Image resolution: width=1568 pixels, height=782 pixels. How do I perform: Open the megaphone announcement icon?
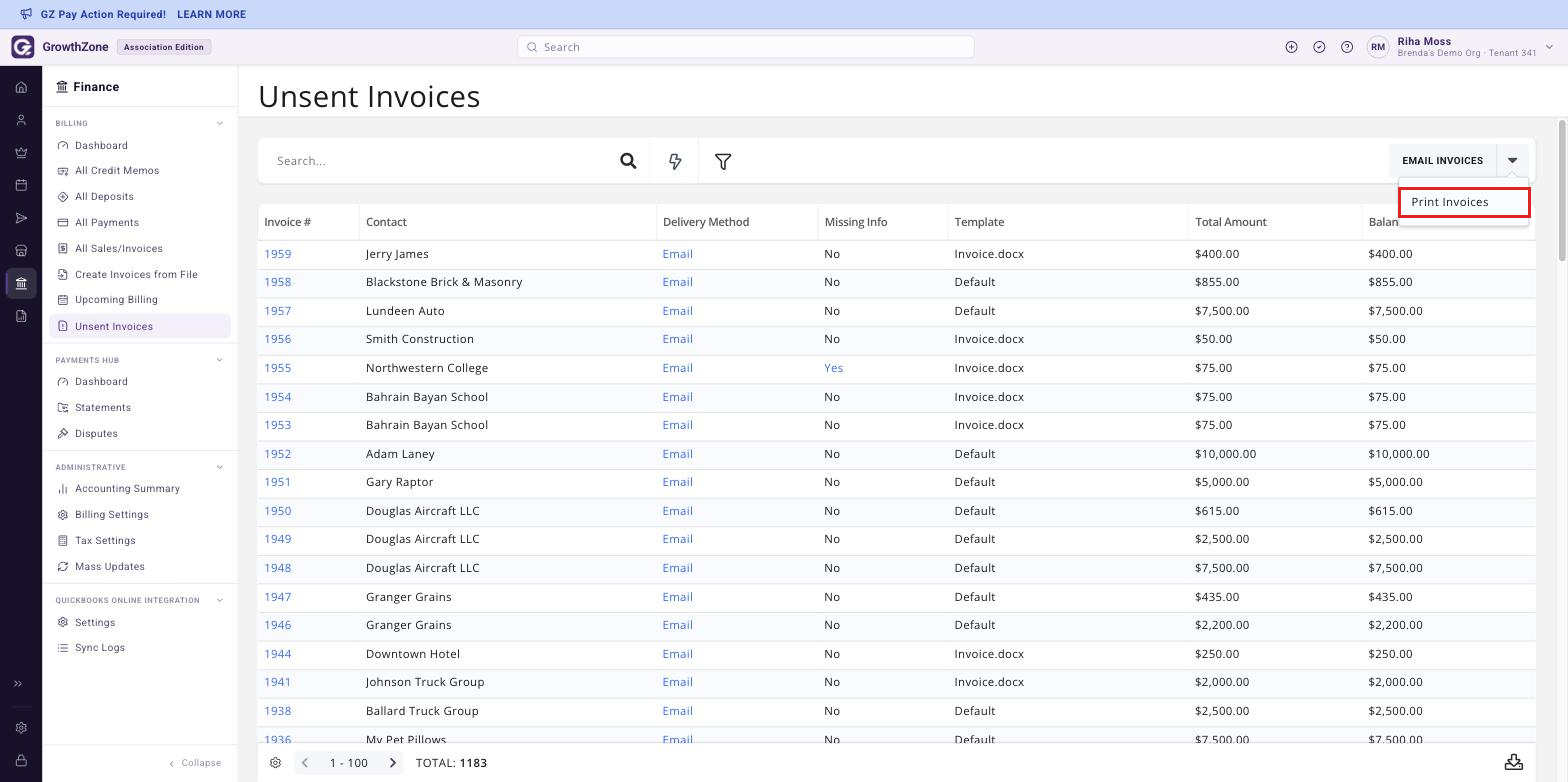(26, 14)
